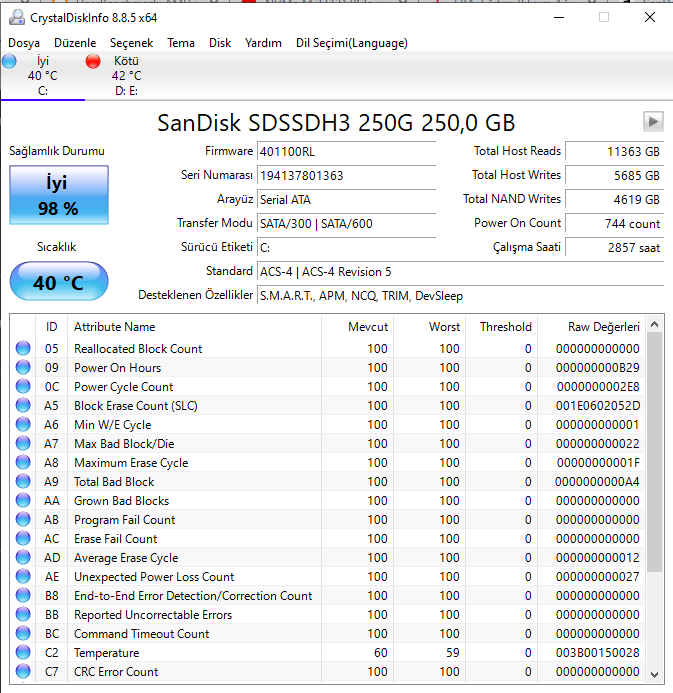Viewport: 673px width, 693px height.
Task: Click the Desteklenen Özellikler field
Action: pos(460,295)
